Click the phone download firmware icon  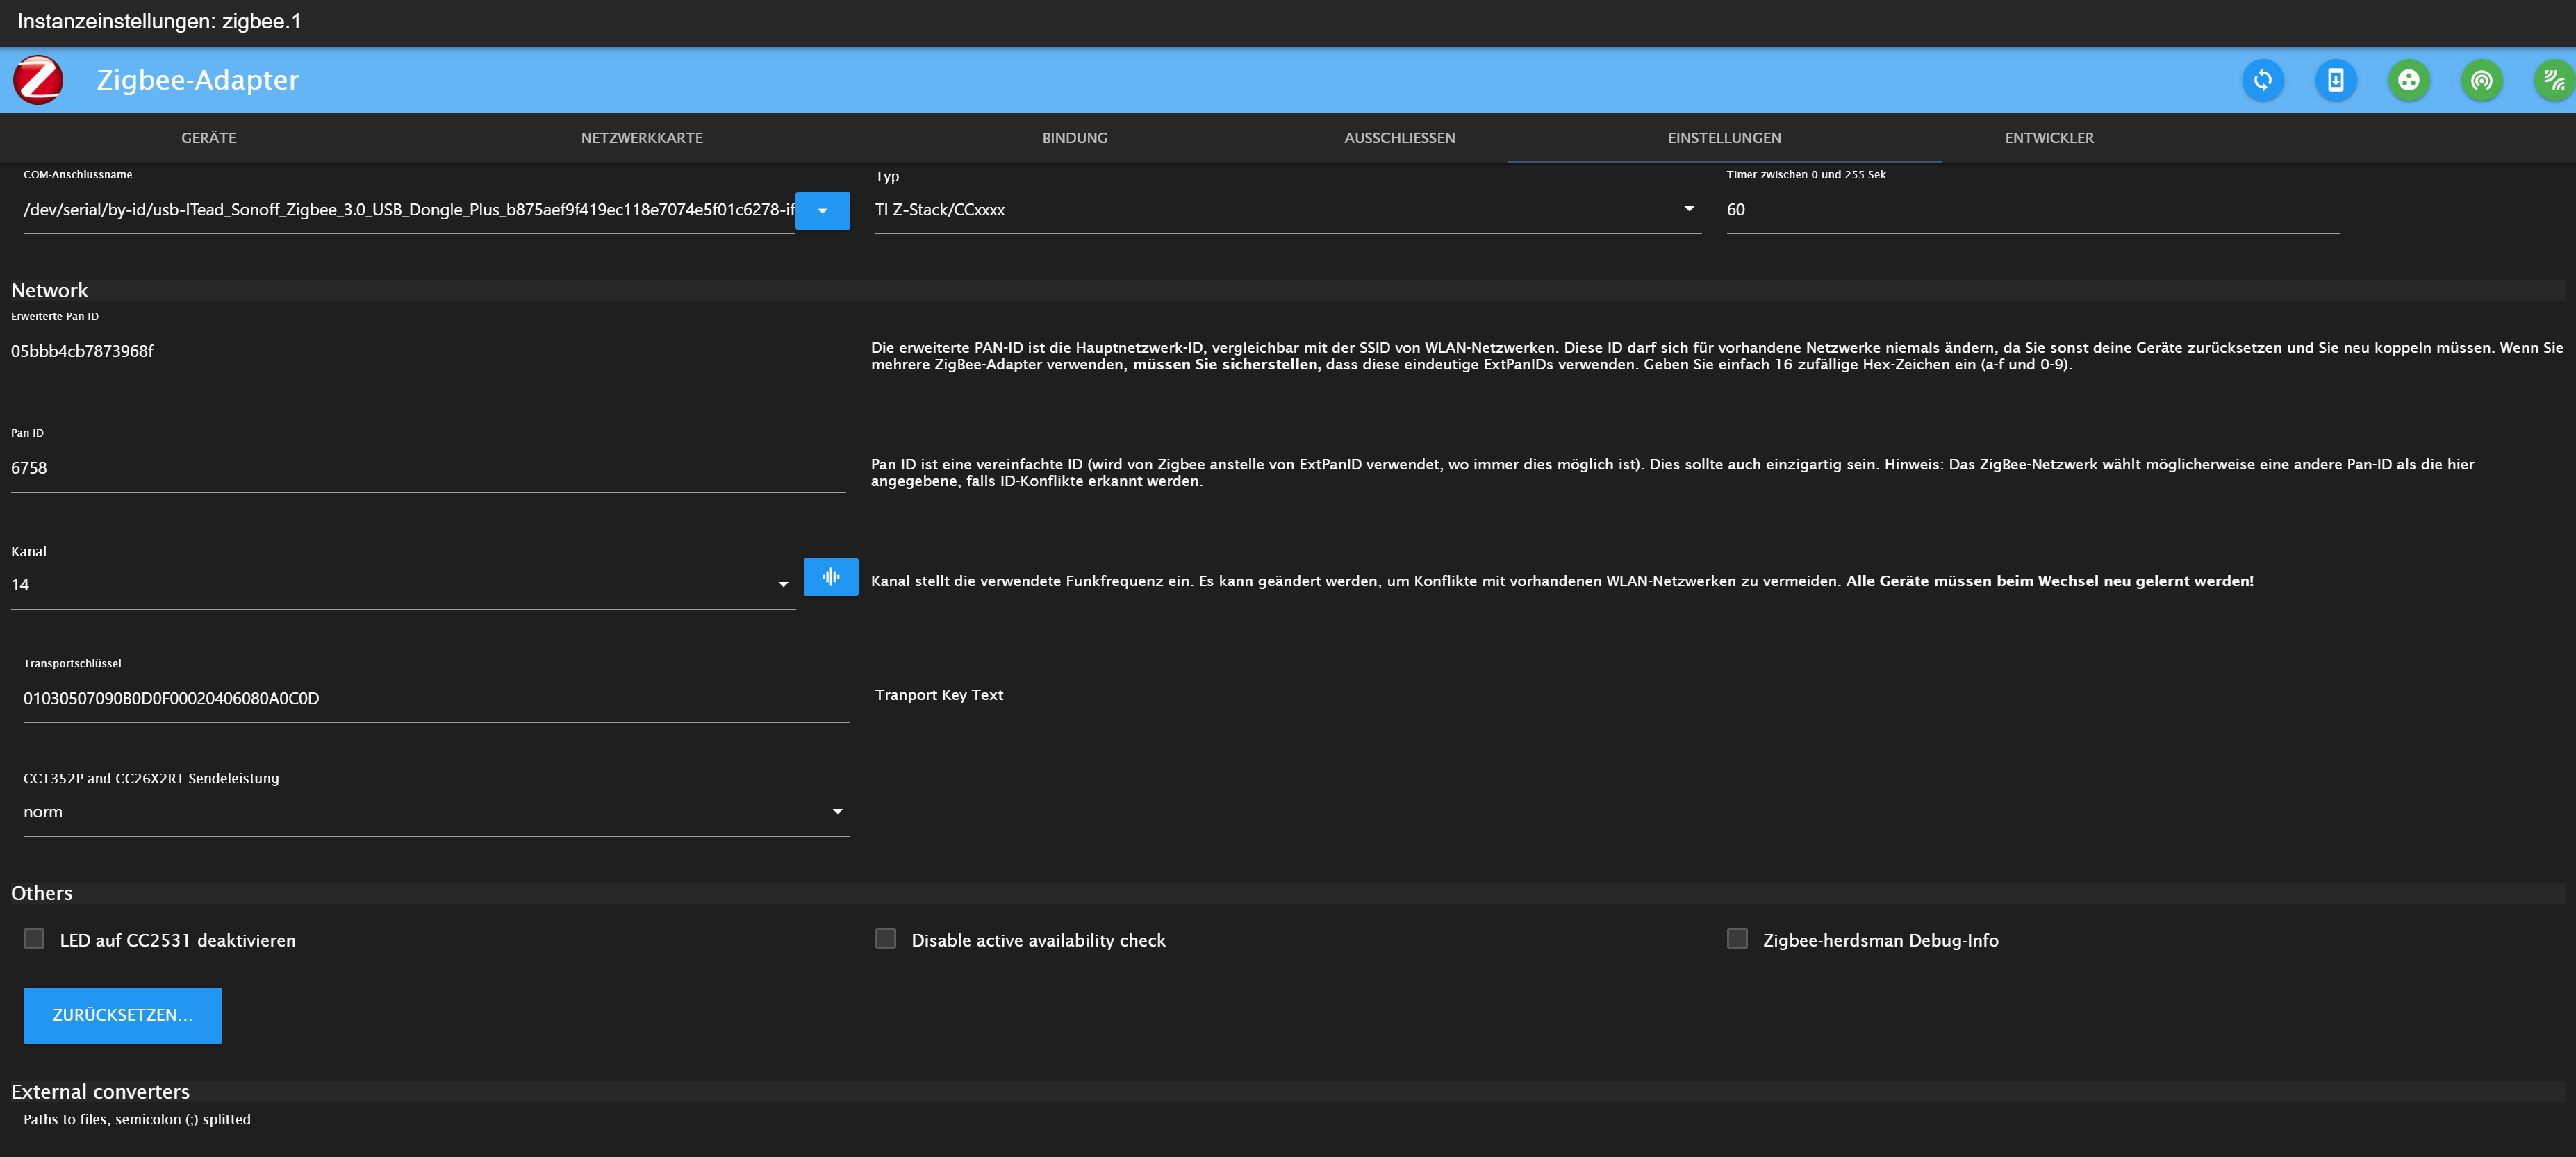[x=2335, y=80]
